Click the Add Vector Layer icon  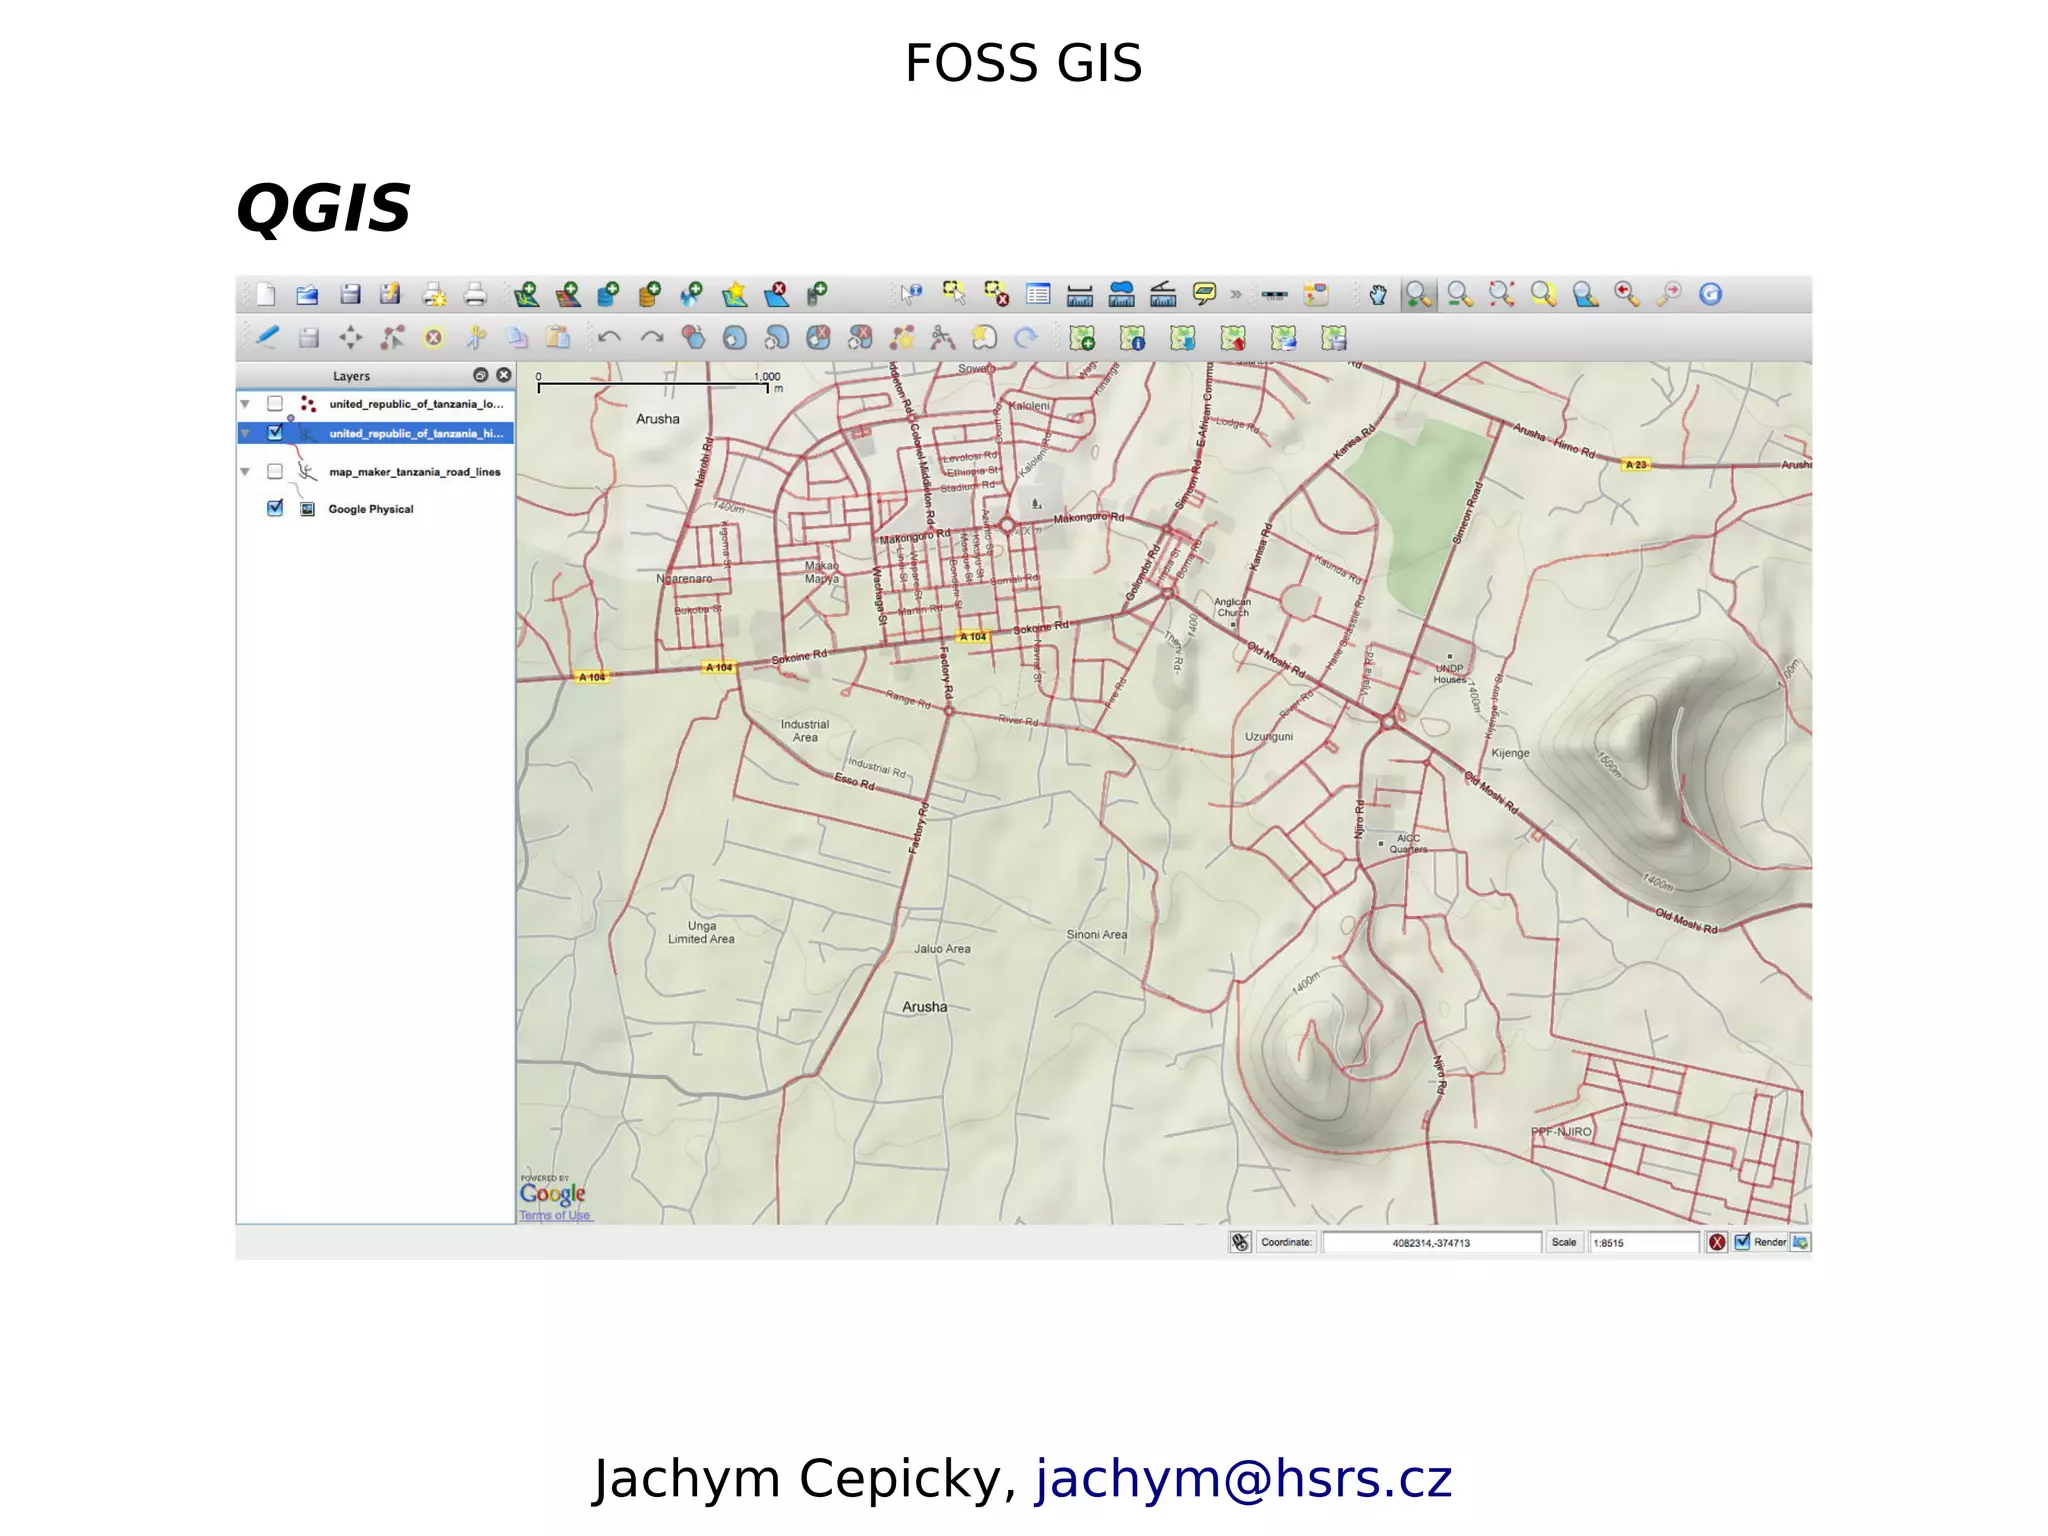526,295
